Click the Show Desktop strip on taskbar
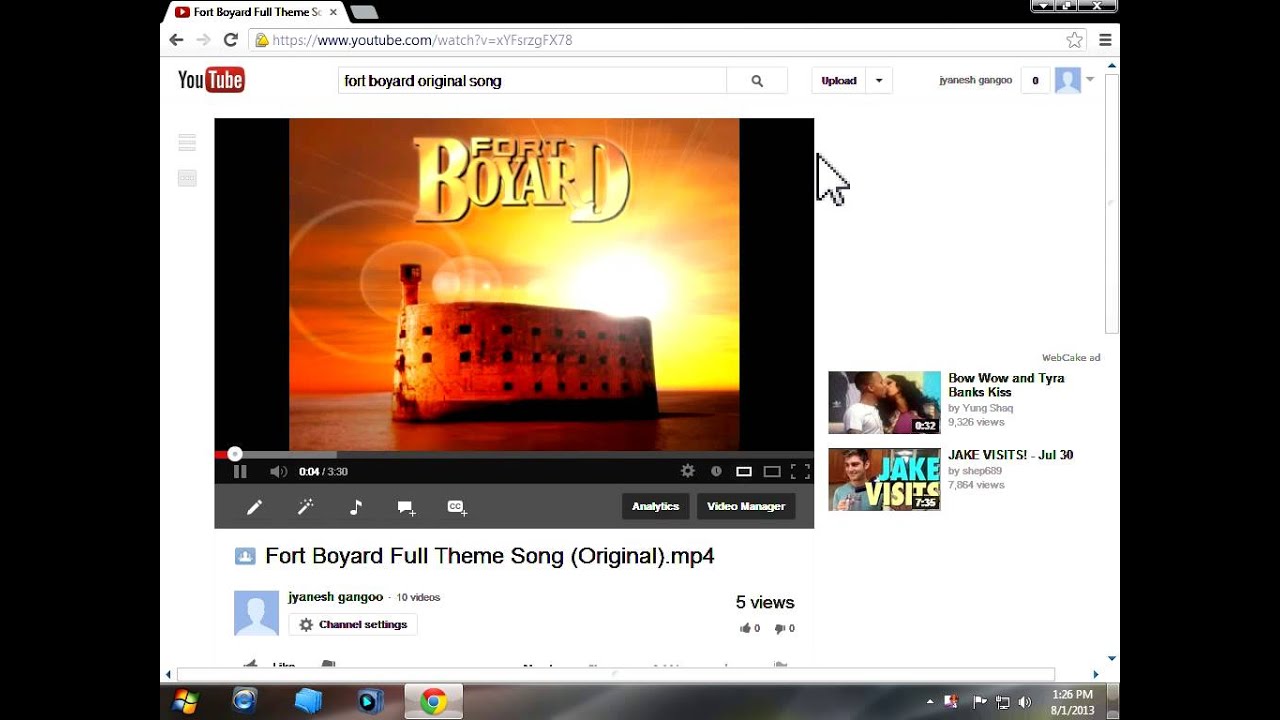 (x=1113, y=702)
